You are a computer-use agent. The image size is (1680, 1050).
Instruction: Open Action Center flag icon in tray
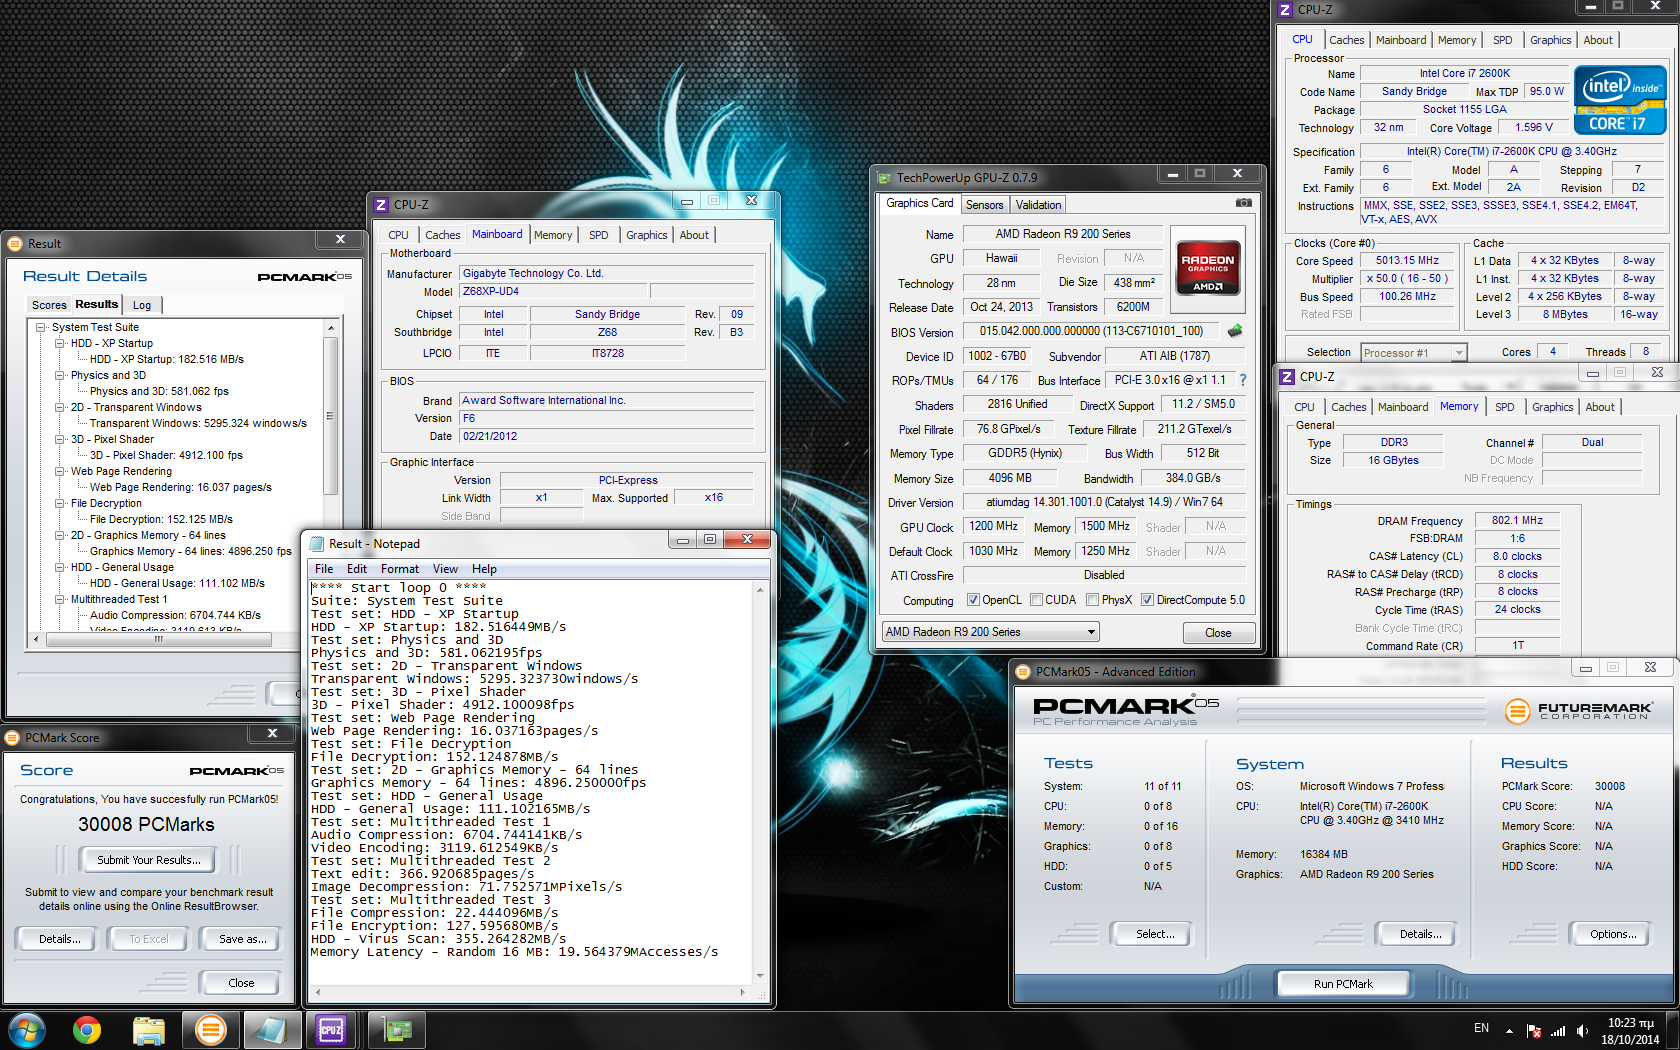click(x=1534, y=1031)
